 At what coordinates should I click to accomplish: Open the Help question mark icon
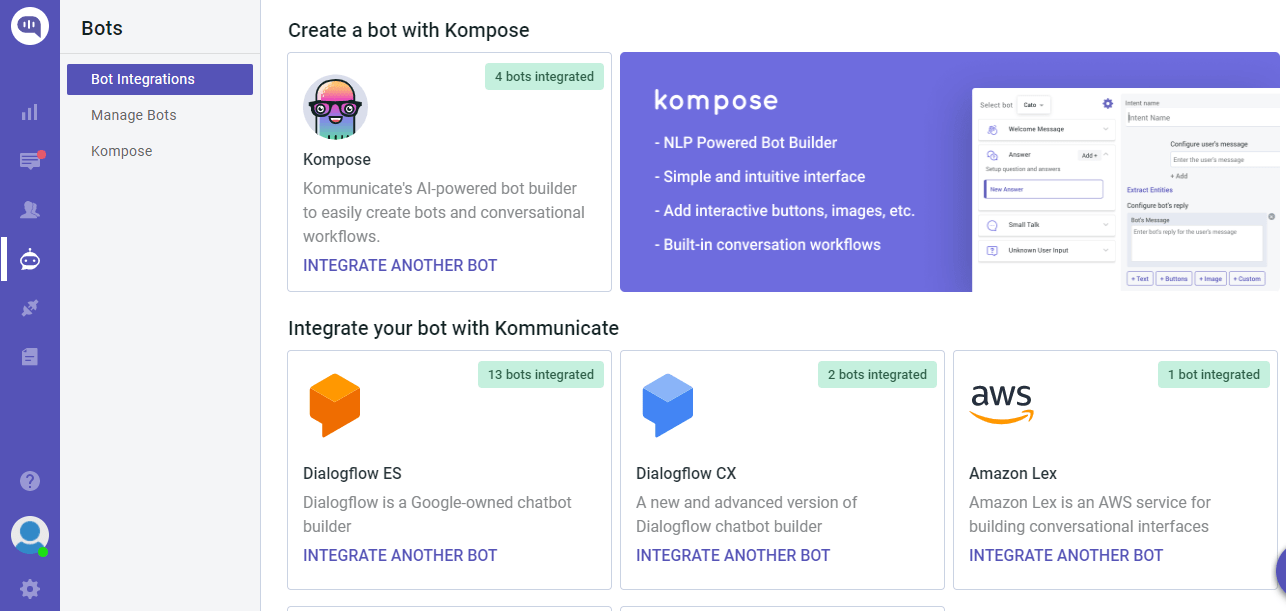click(x=29, y=481)
